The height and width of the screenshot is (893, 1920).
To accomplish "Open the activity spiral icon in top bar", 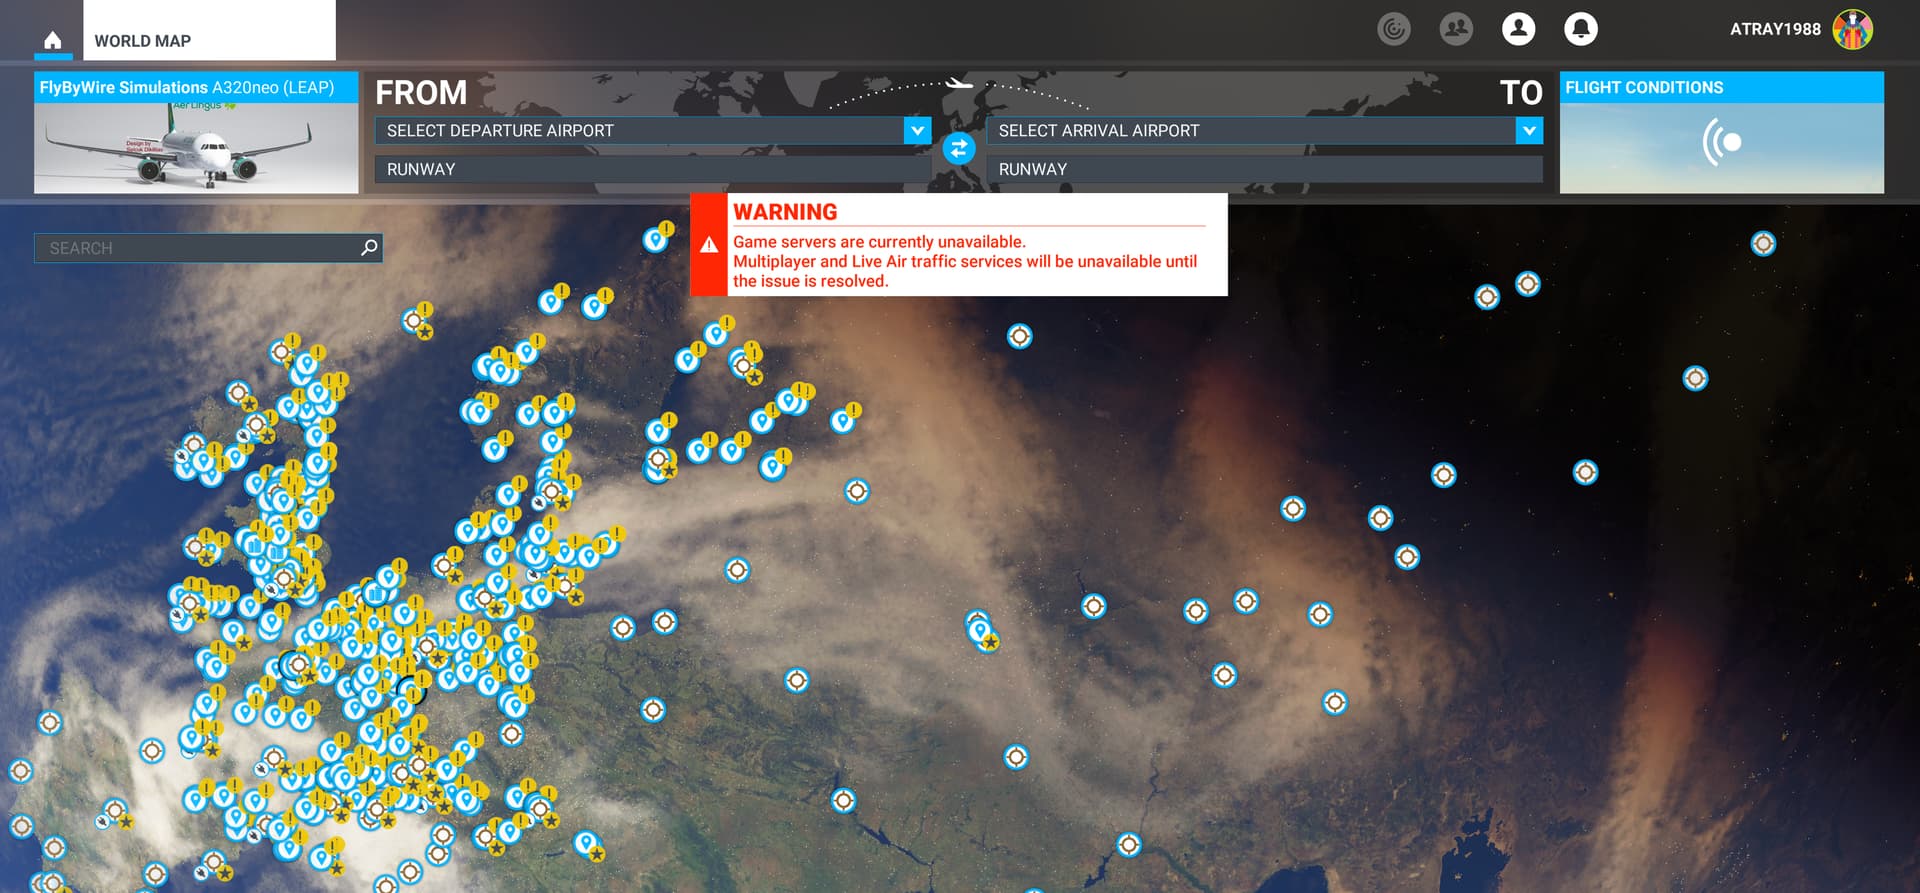I will 1393,29.
